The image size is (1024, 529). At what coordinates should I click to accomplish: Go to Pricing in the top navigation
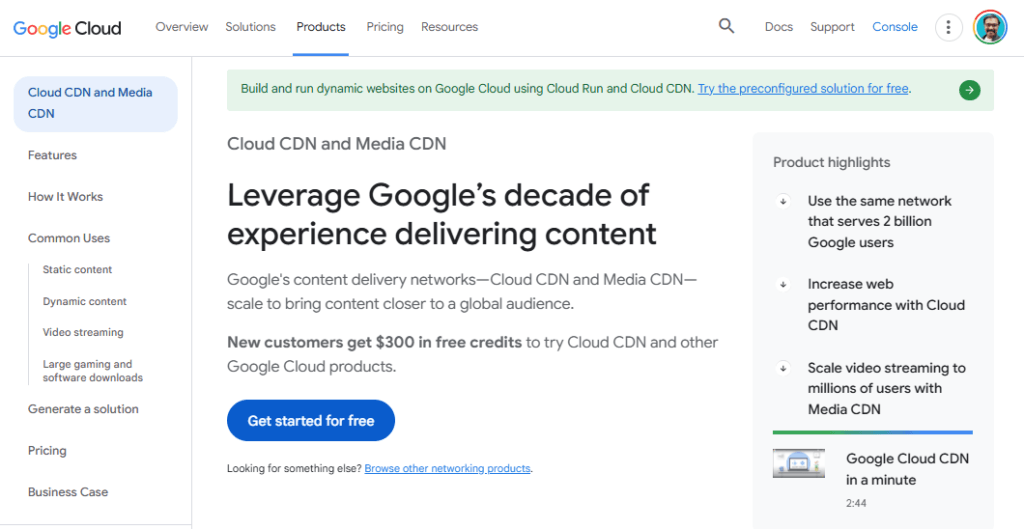coord(385,27)
